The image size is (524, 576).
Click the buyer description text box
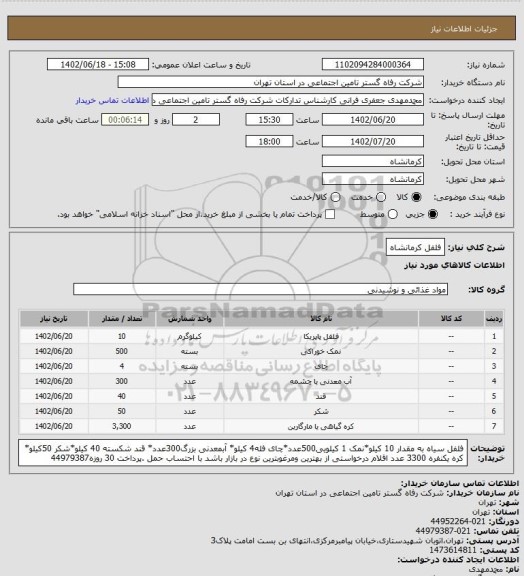pyautogui.click(x=243, y=453)
